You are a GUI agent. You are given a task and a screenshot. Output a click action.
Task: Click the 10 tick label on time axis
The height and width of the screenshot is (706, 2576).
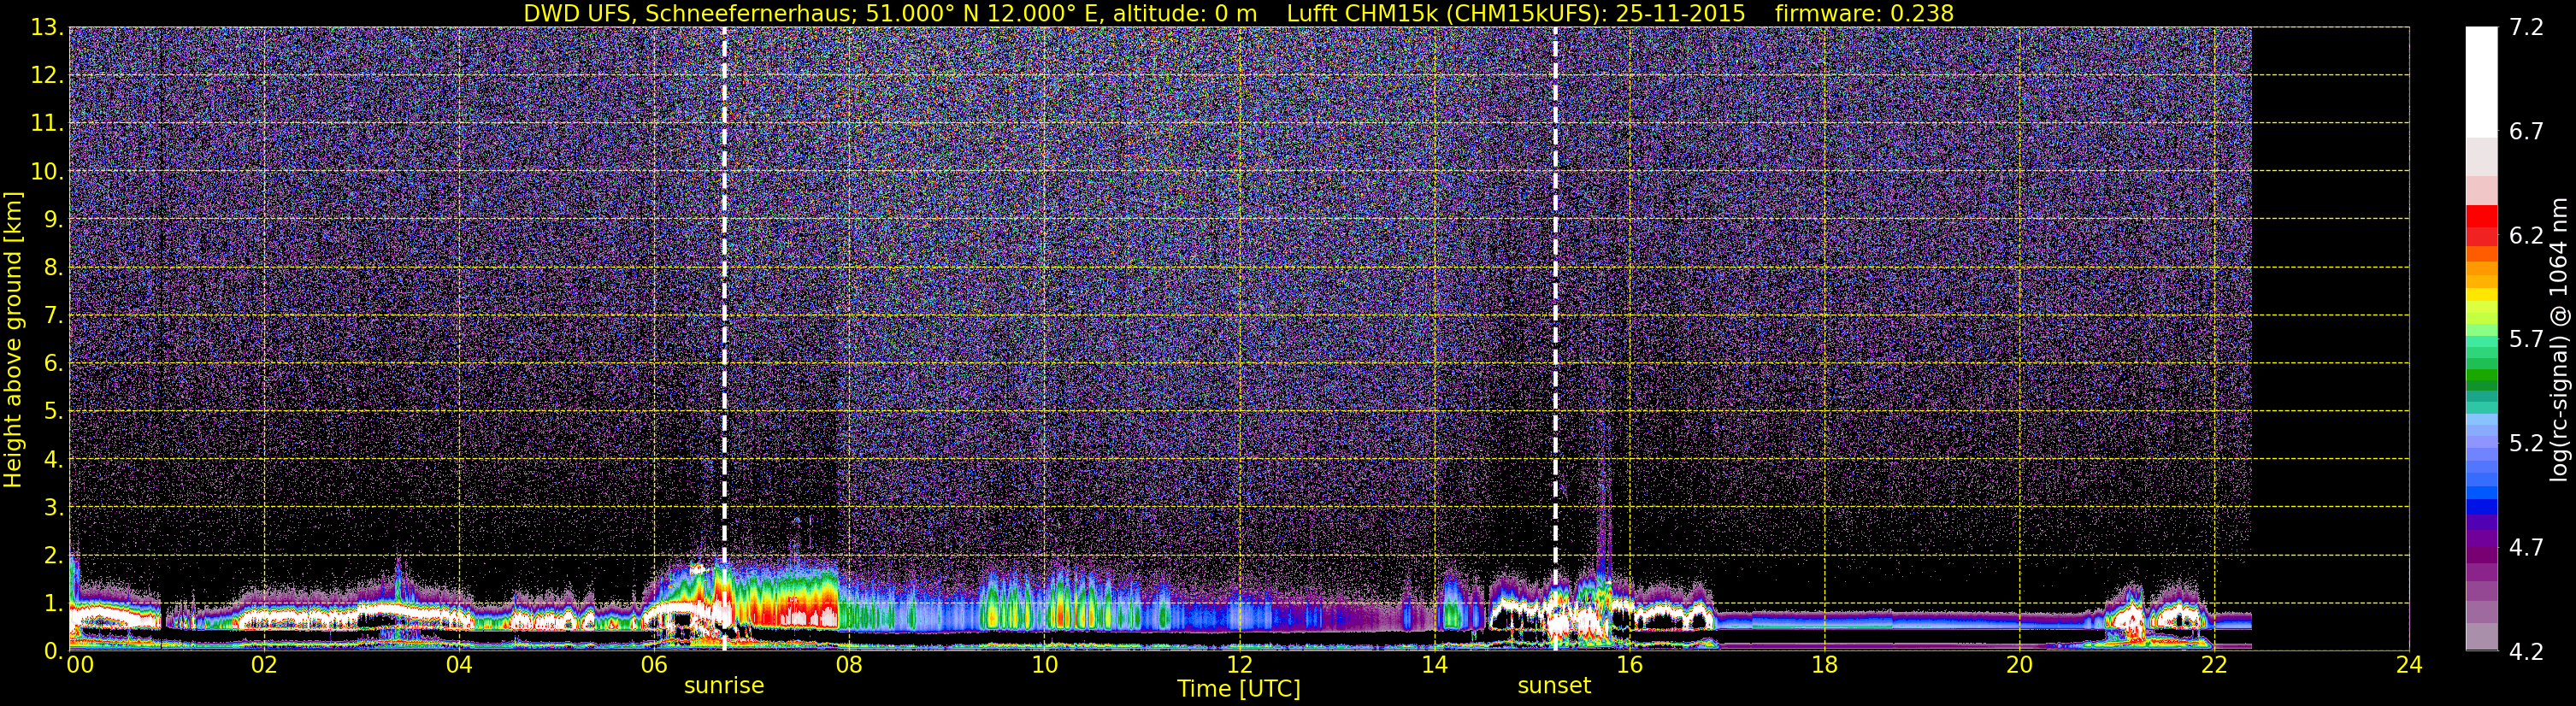pos(1044,666)
